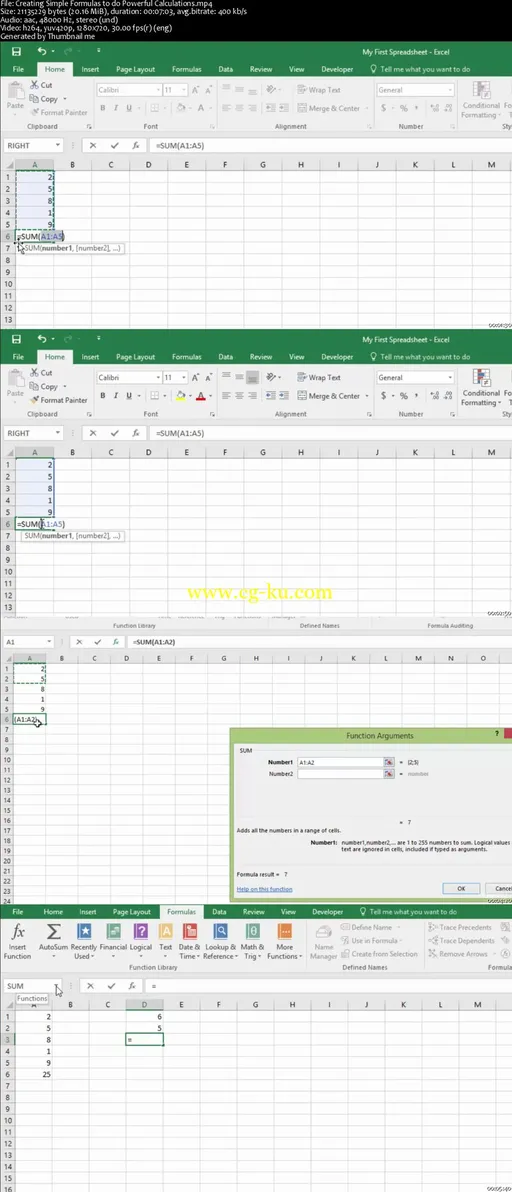Click Cancel in Function Arguments dialog
The width and height of the screenshot is (512, 1192).
coord(501,888)
